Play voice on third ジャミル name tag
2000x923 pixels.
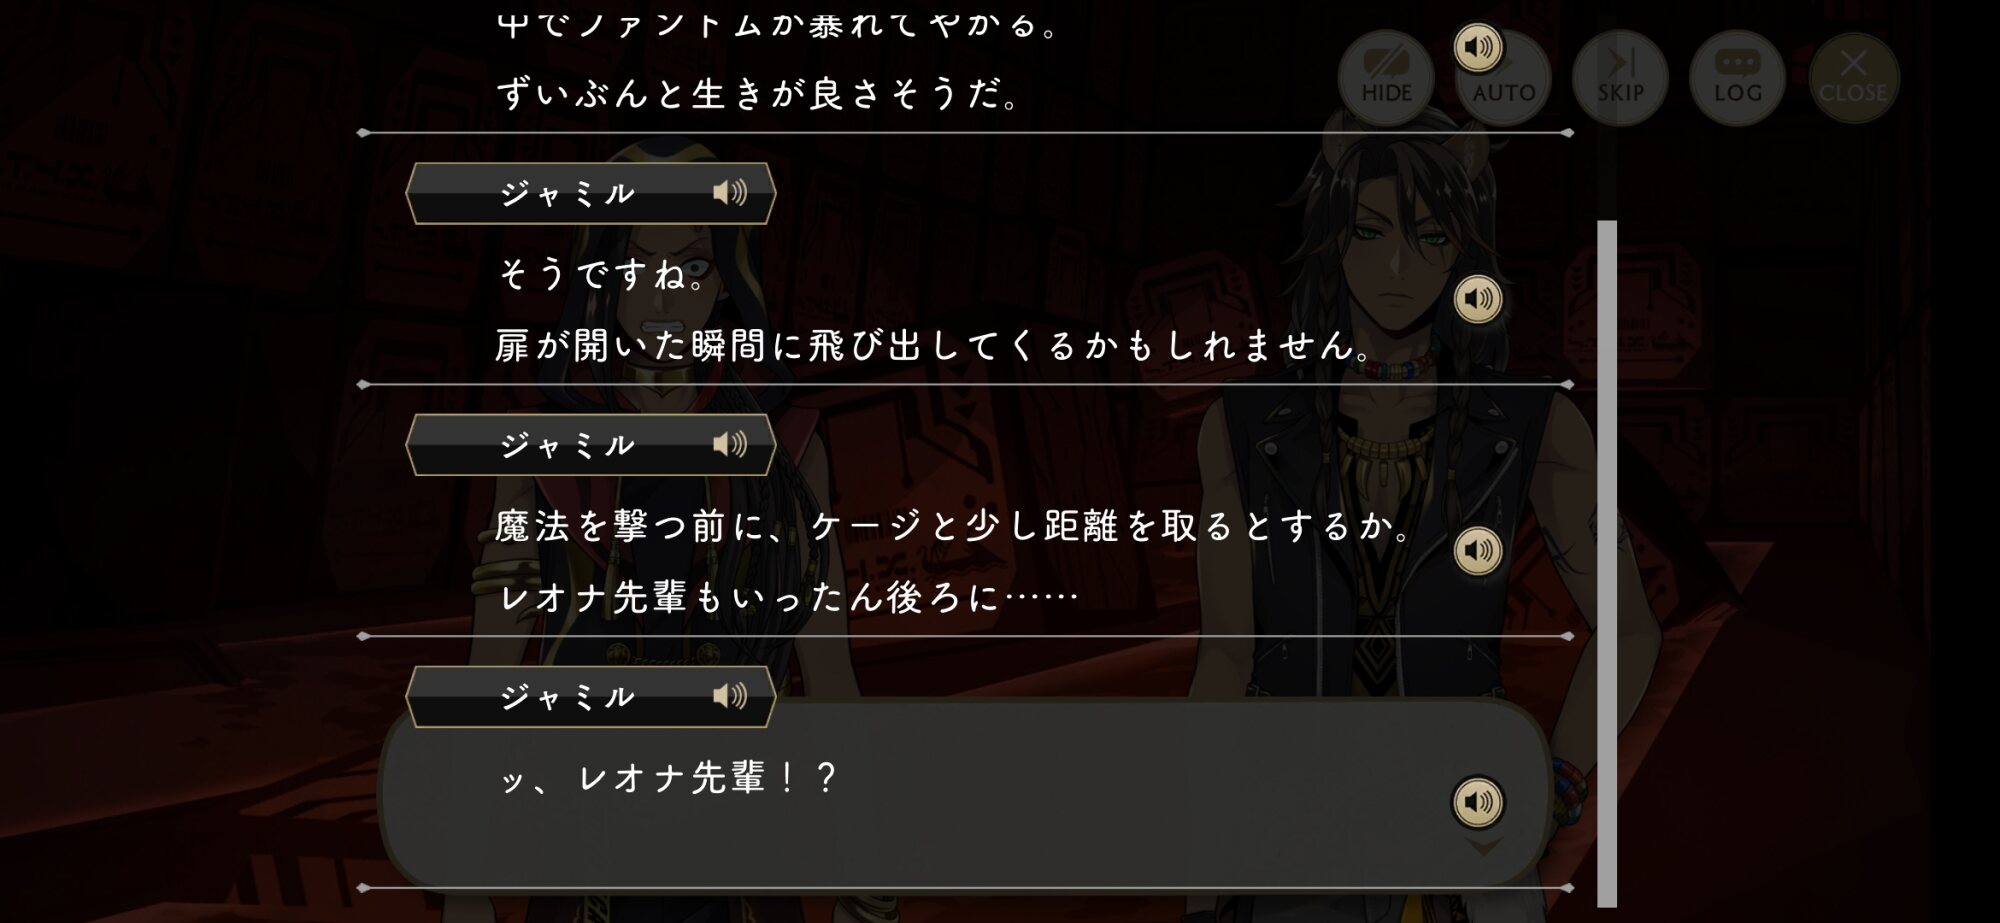coord(730,696)
